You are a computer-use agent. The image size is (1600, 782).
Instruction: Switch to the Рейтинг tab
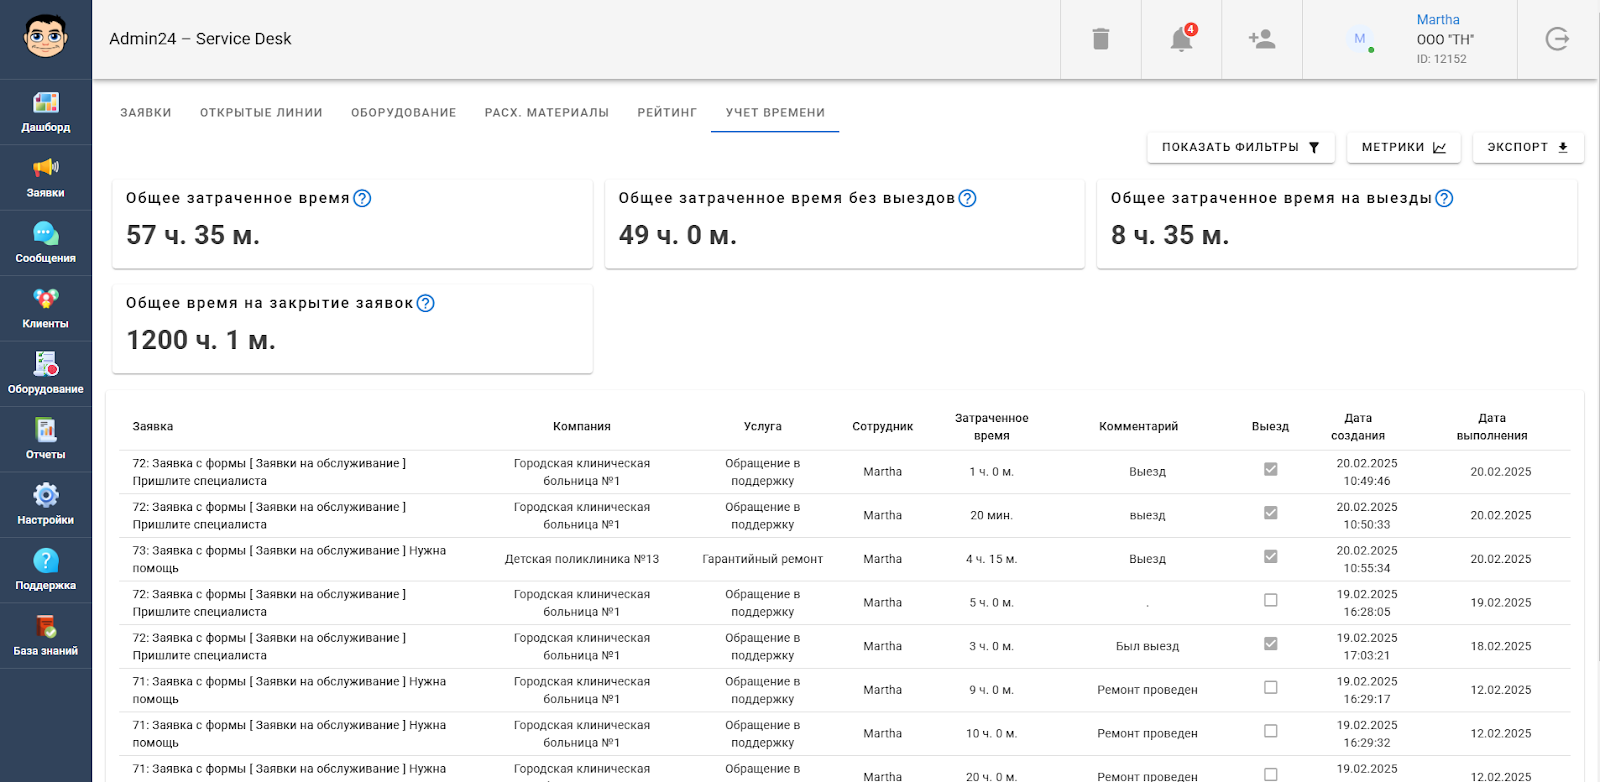pyautogui.click(x=667, y=113)
